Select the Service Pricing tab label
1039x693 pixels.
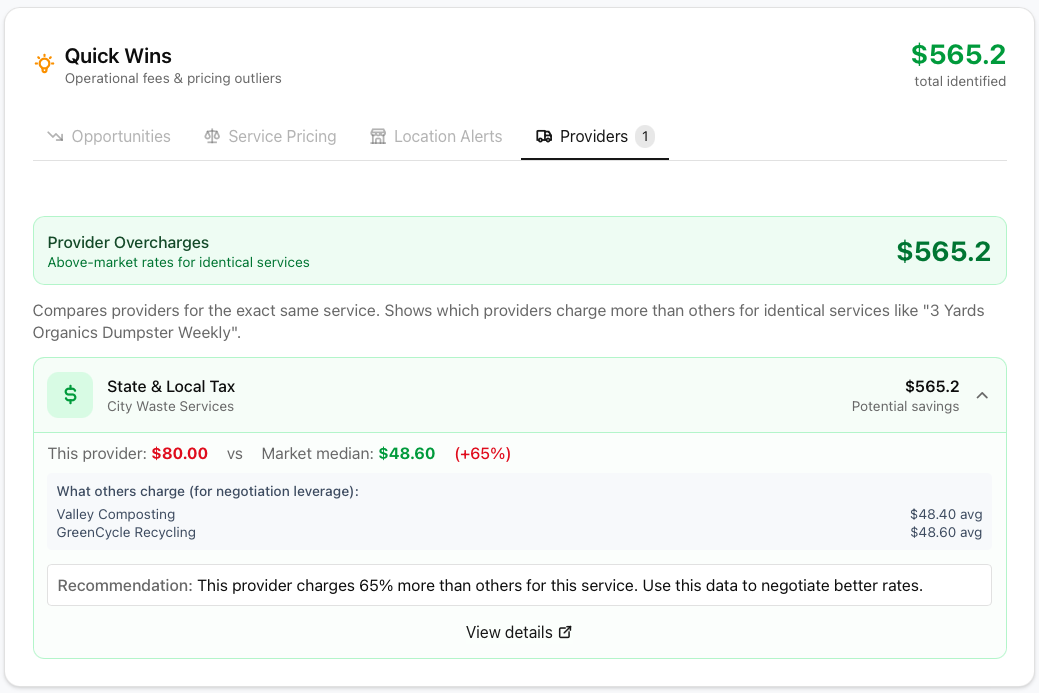[283, 136]
